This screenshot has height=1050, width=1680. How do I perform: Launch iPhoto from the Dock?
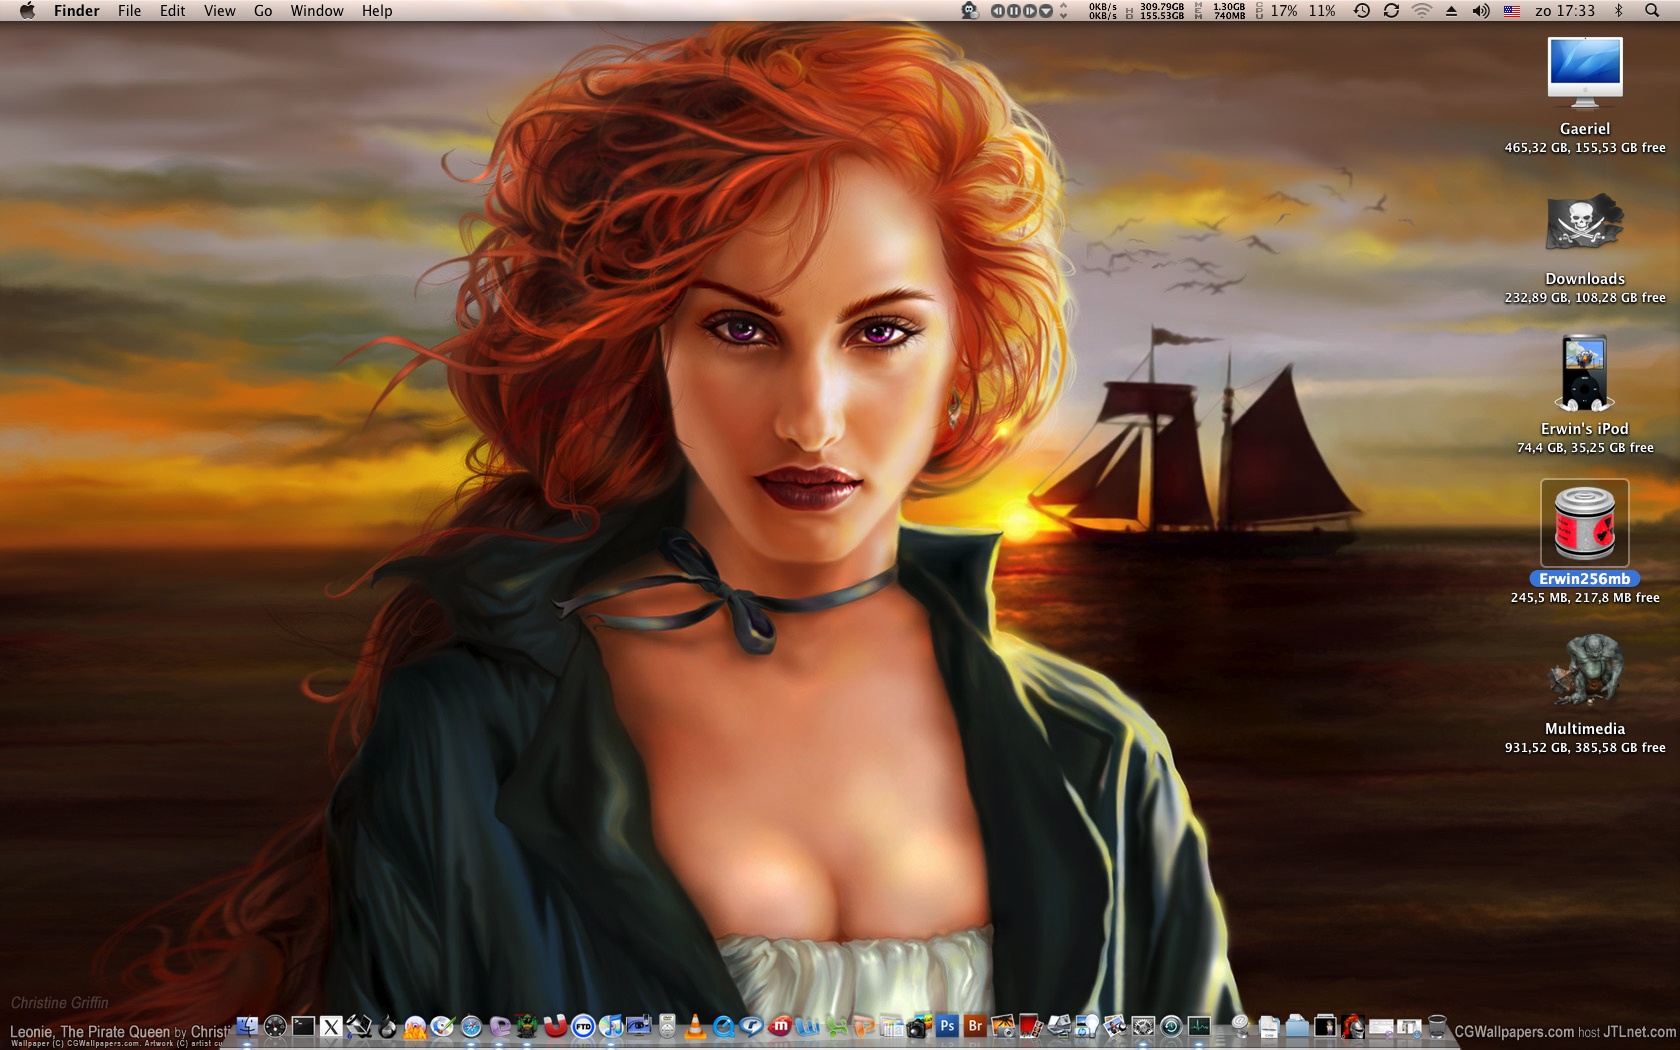click(x=1003, y=1027)
